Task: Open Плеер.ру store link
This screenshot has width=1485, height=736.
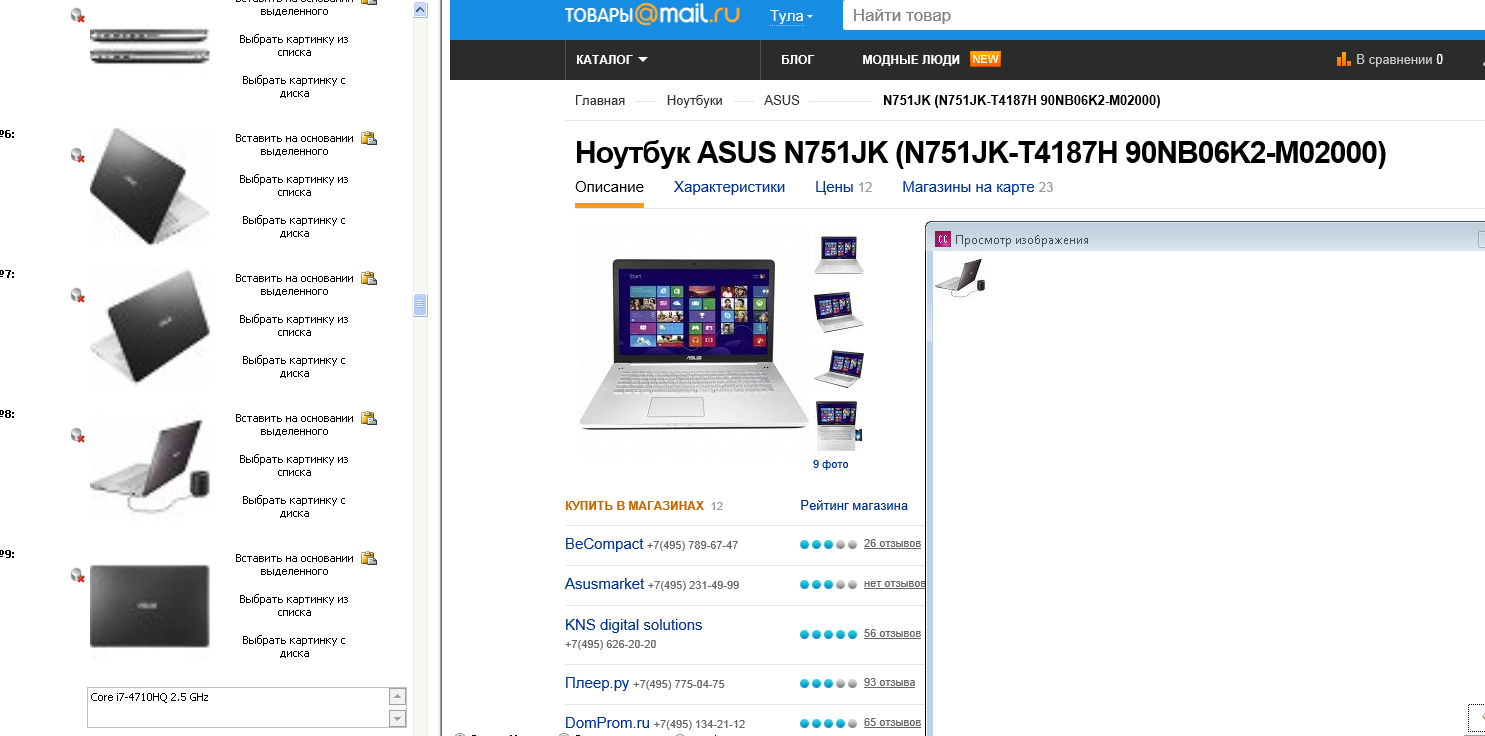Action: coord(597,684)
